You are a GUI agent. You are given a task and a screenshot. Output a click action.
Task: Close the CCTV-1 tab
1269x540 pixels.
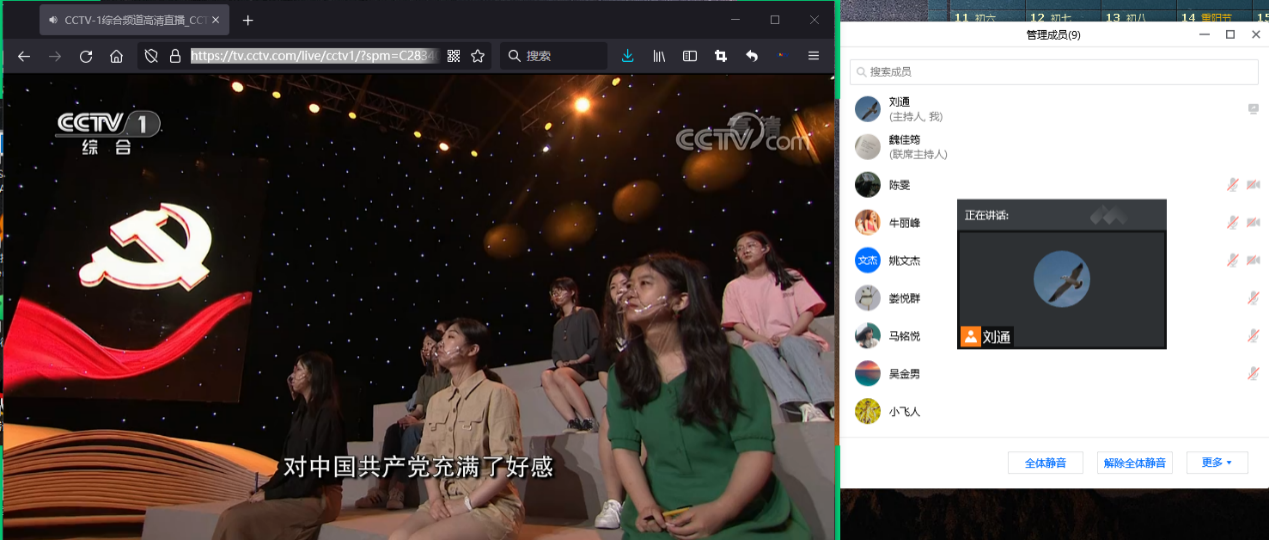[215, 20]
